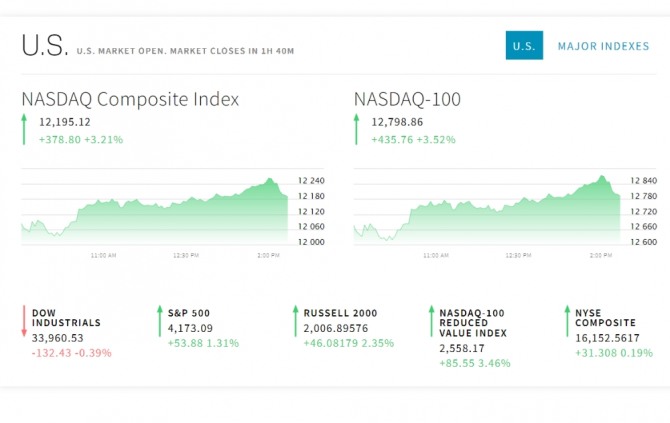This screenshot has width=670, height=423.
Task: Click the NASDAQ-100 Reduced Value up arrow
Action: coord(431,322)
